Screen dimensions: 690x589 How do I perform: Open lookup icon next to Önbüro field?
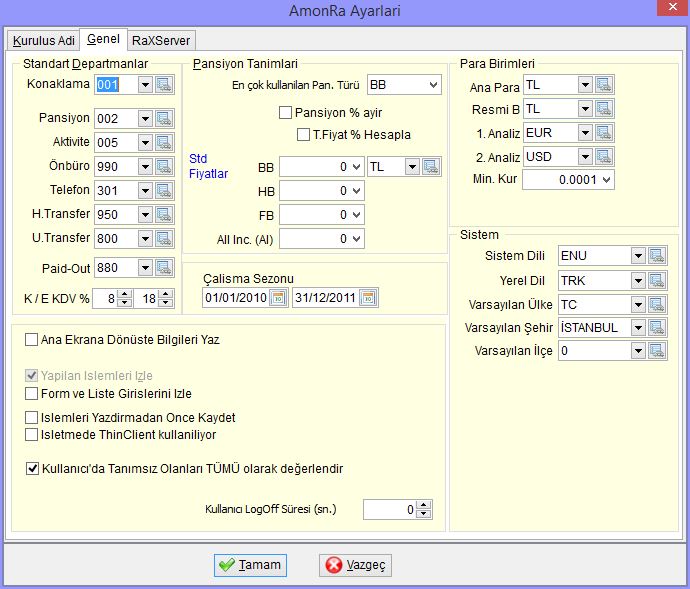[x=164, y=166]
